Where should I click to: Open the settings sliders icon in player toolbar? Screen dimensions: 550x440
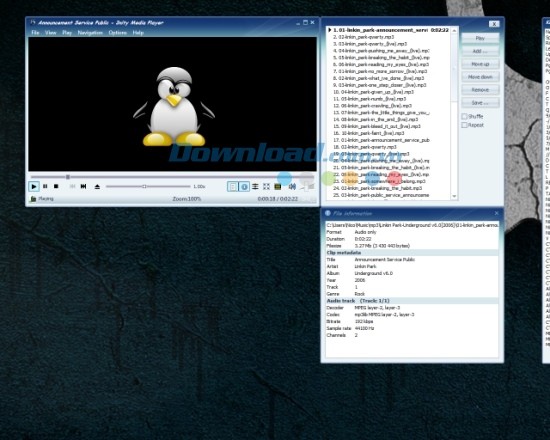point(255,186)
